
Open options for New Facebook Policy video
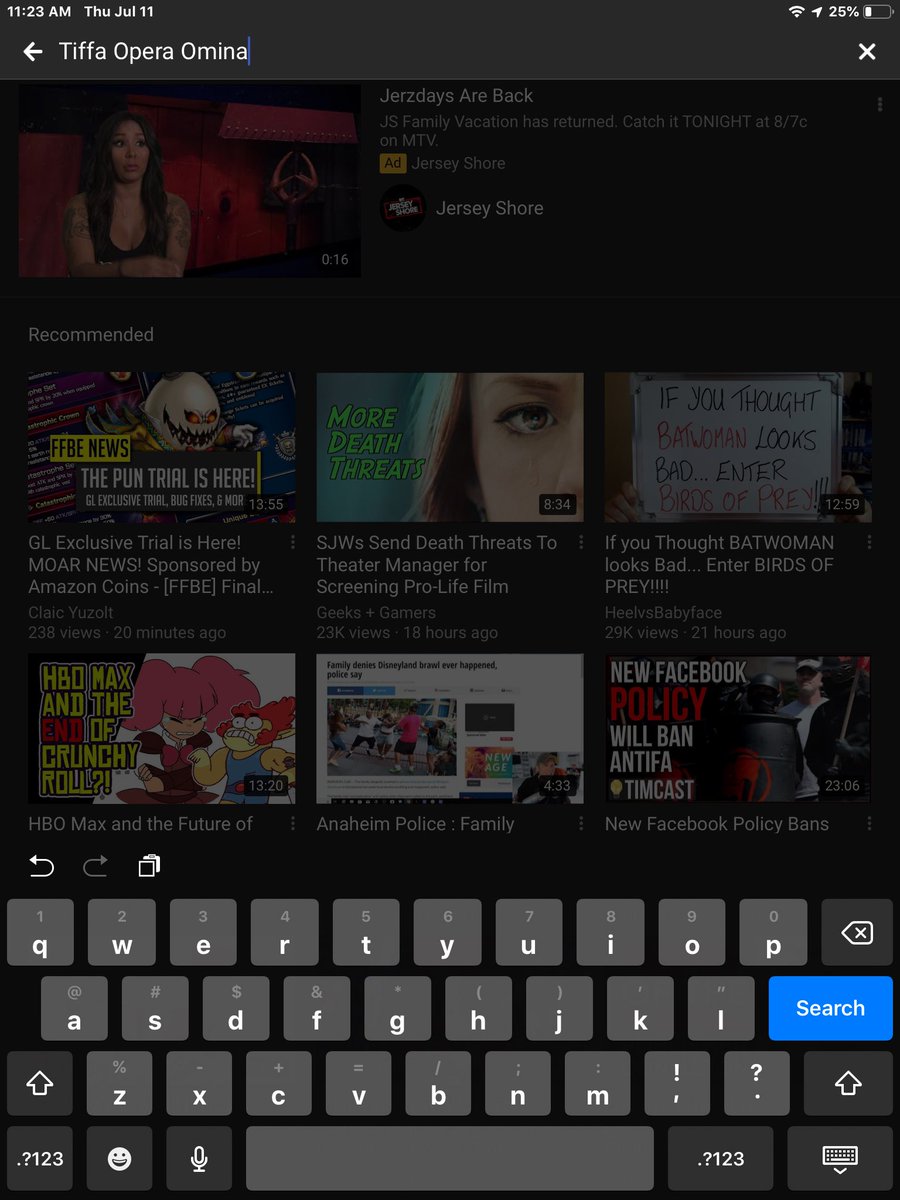869,824
